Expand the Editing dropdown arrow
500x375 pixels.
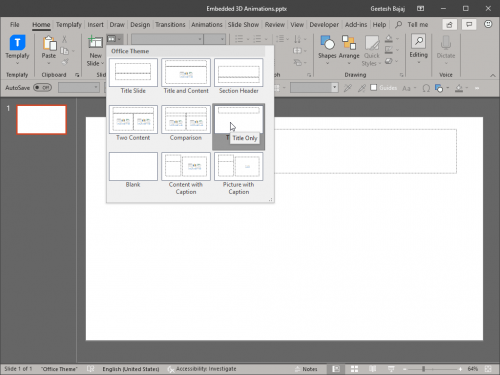coord(419,62)
